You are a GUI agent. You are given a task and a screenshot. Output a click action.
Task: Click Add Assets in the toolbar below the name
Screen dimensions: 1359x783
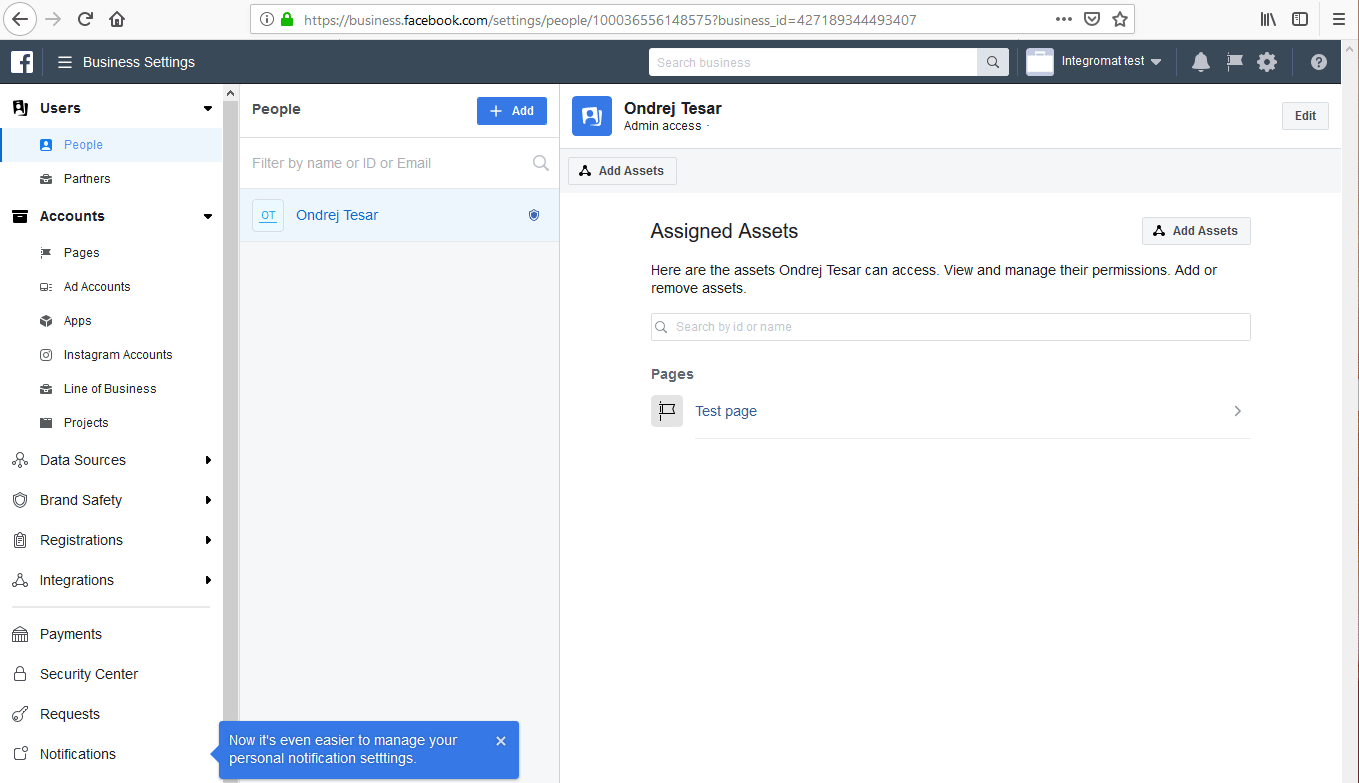point(622,171)
